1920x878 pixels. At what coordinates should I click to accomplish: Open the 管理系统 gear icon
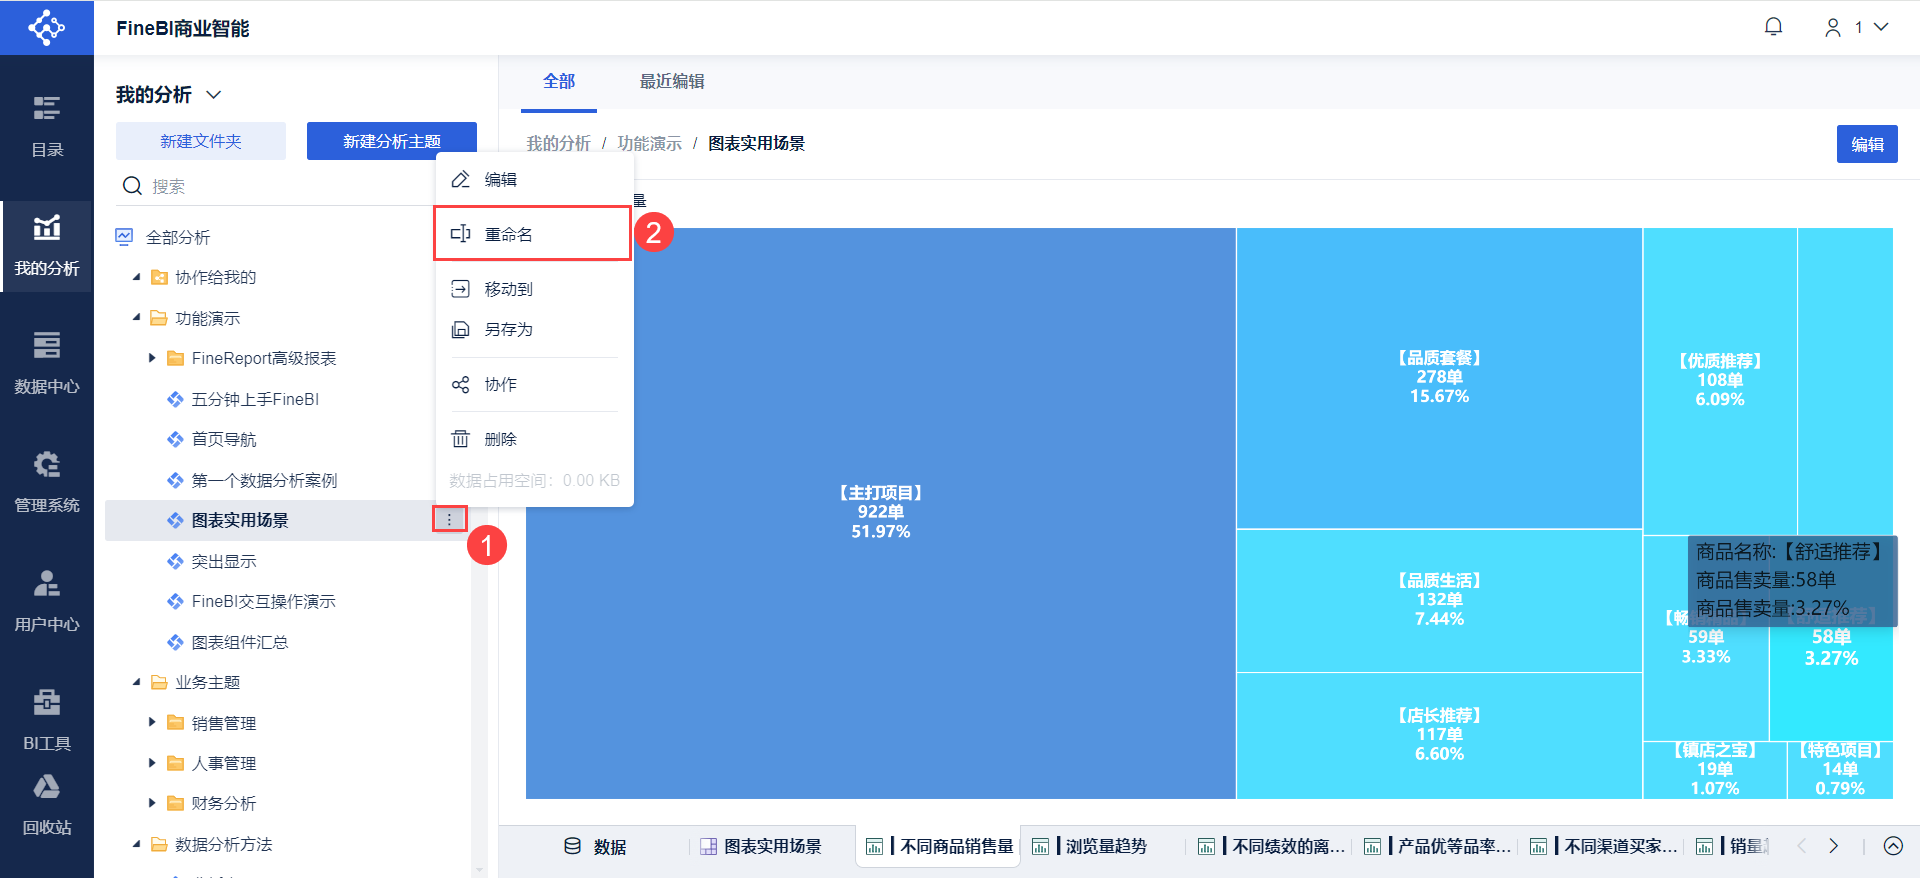(47, 464)
